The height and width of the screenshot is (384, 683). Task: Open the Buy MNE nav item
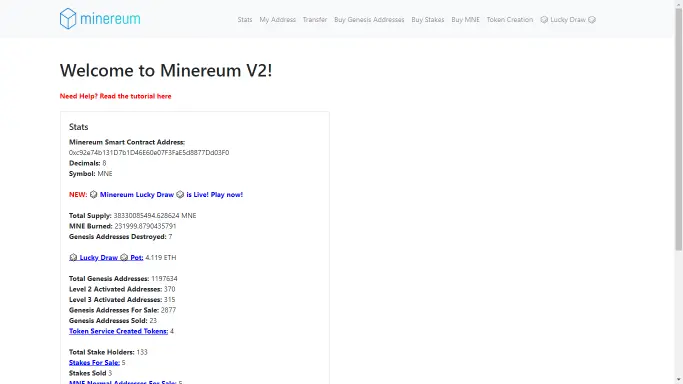coord(465,20)
